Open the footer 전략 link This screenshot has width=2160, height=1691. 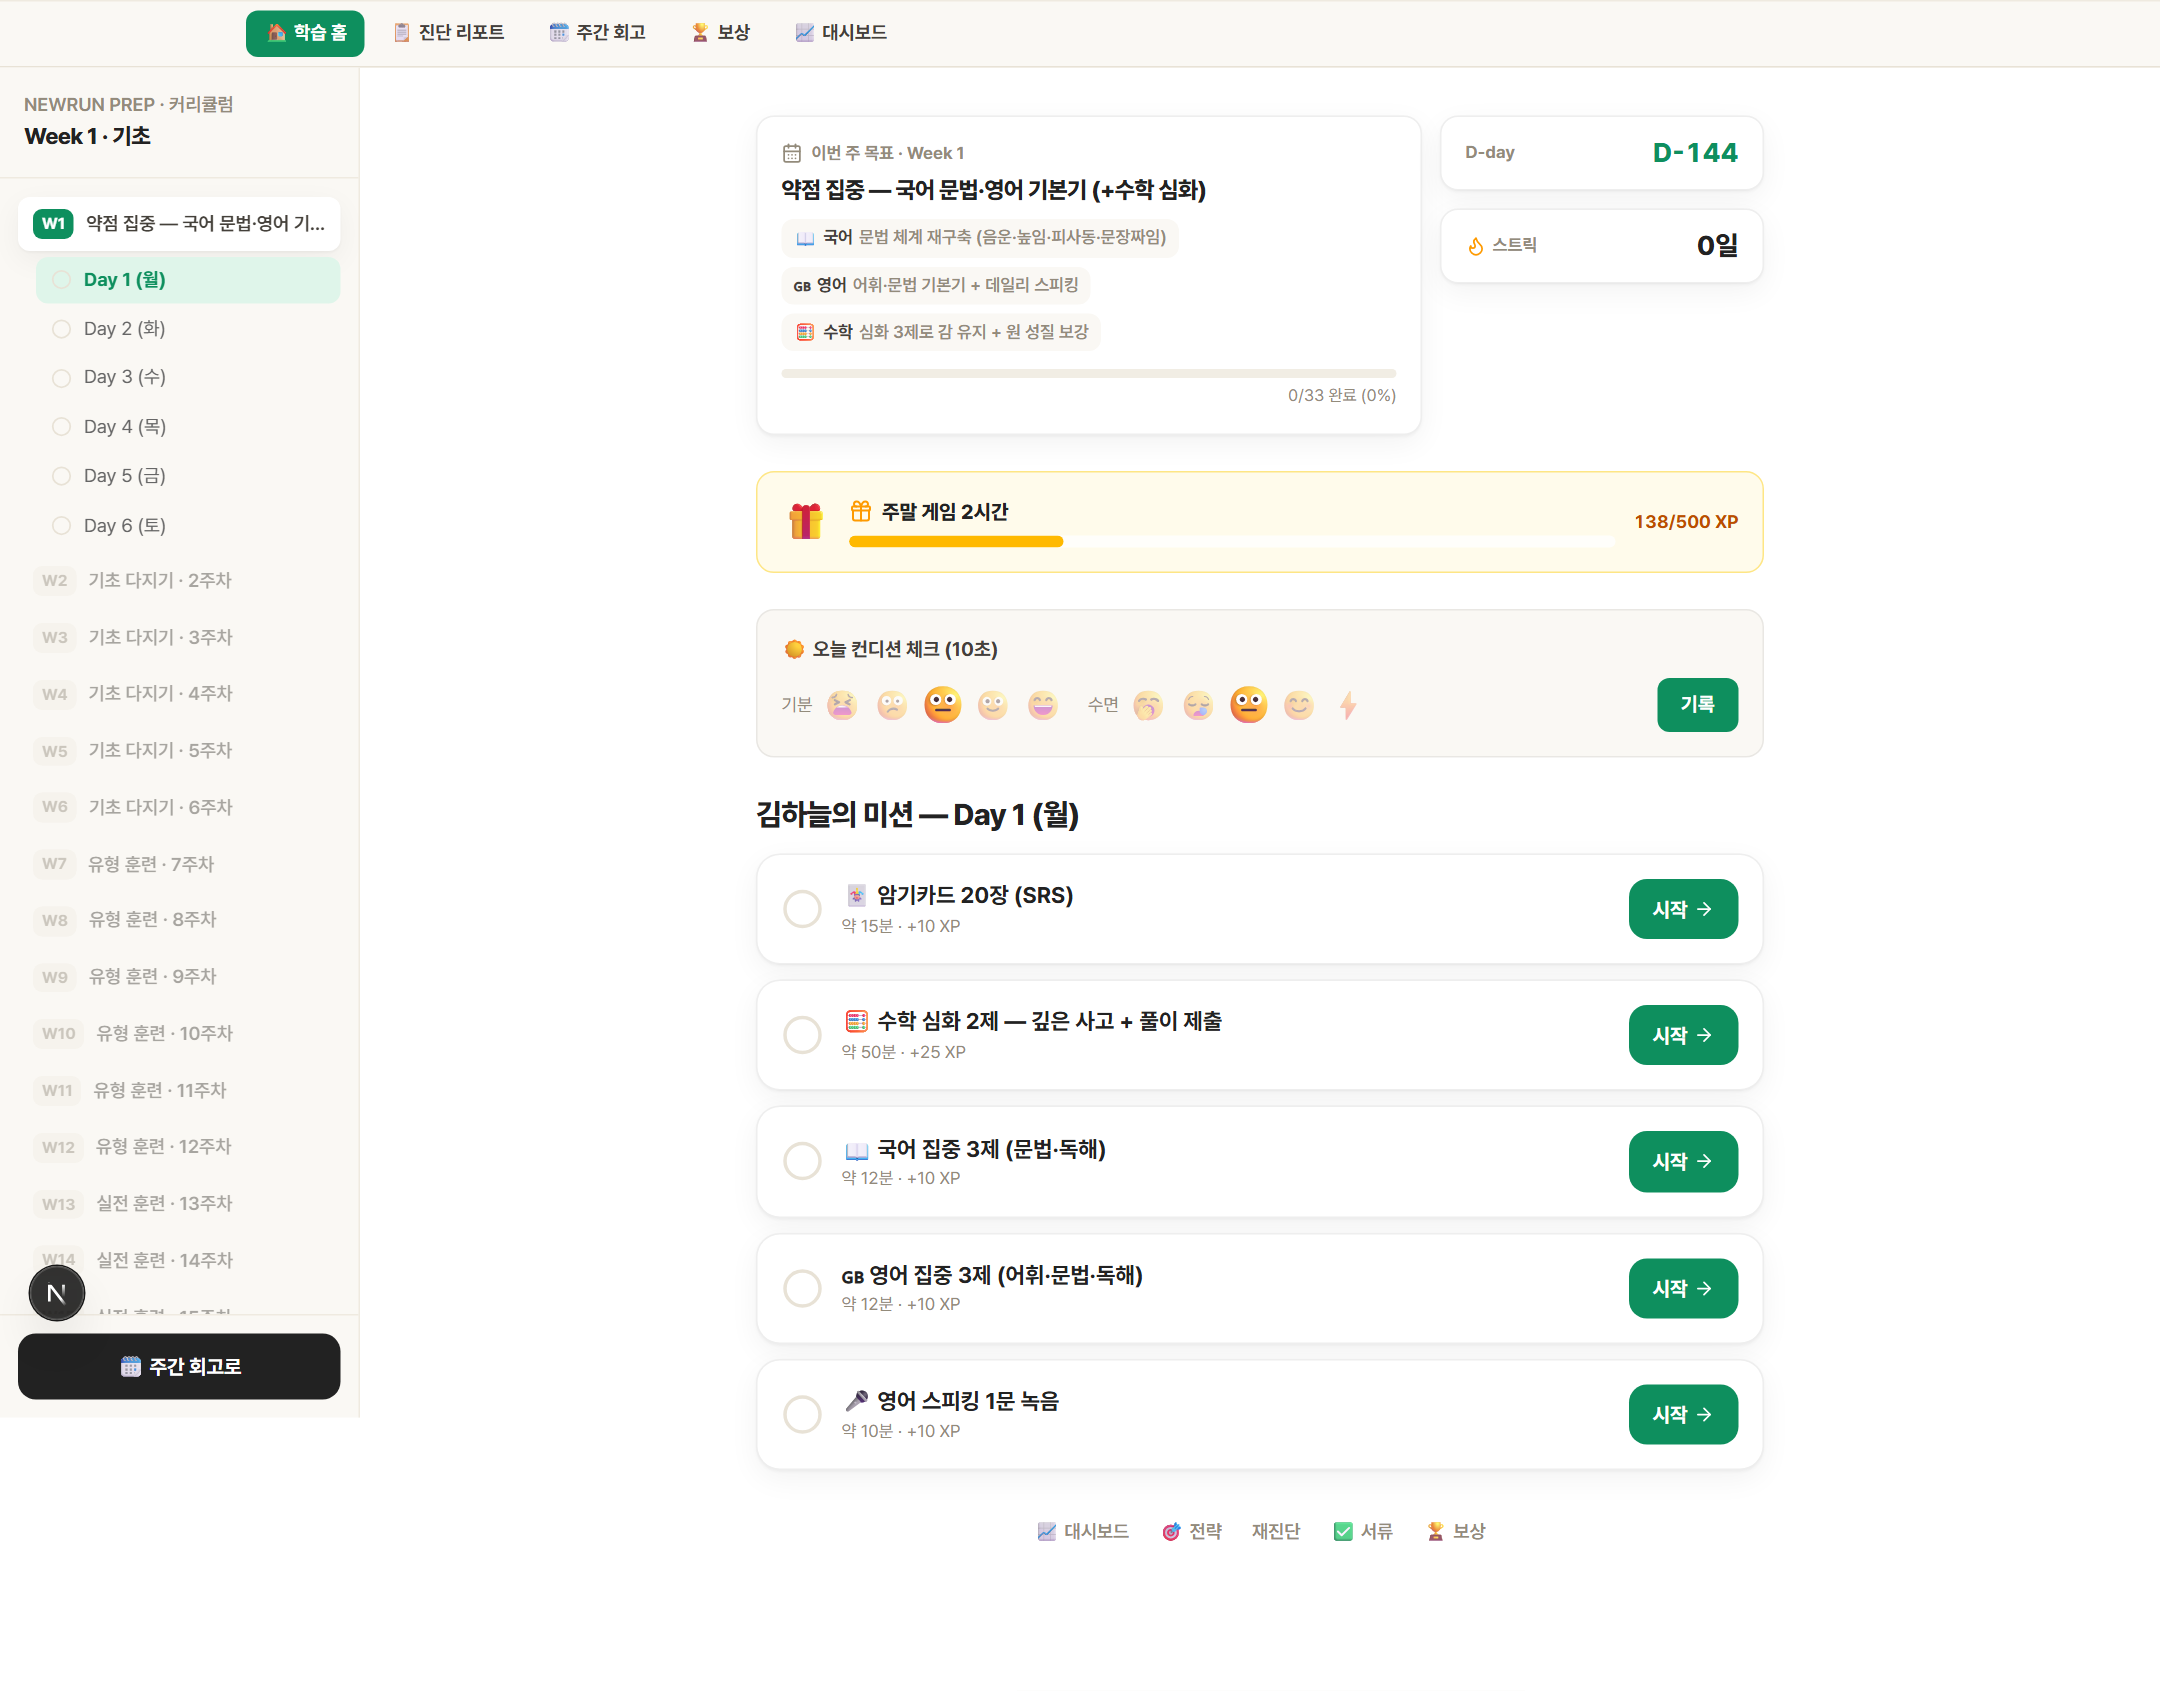[x=1192, y=1531]
